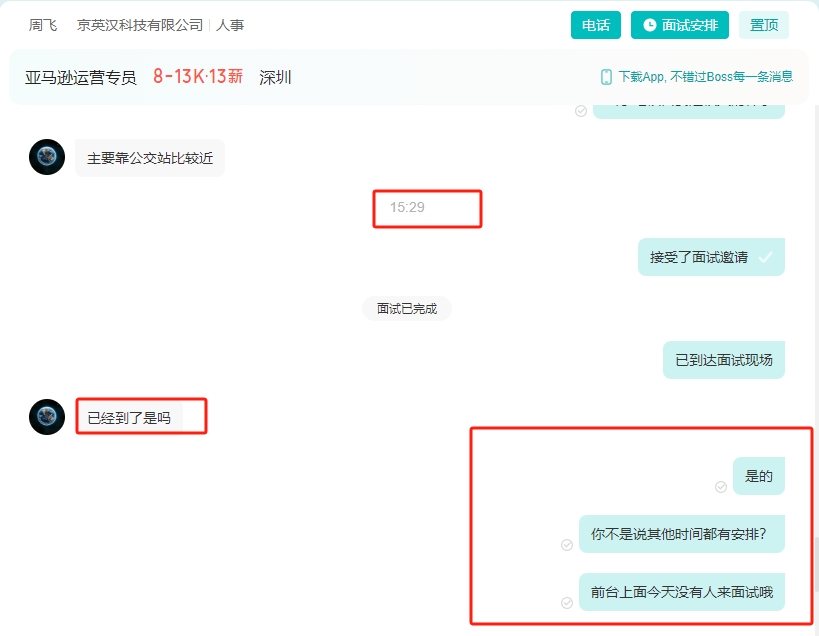Open the 面试安排 interview schedule

click(x=680, y=25)
